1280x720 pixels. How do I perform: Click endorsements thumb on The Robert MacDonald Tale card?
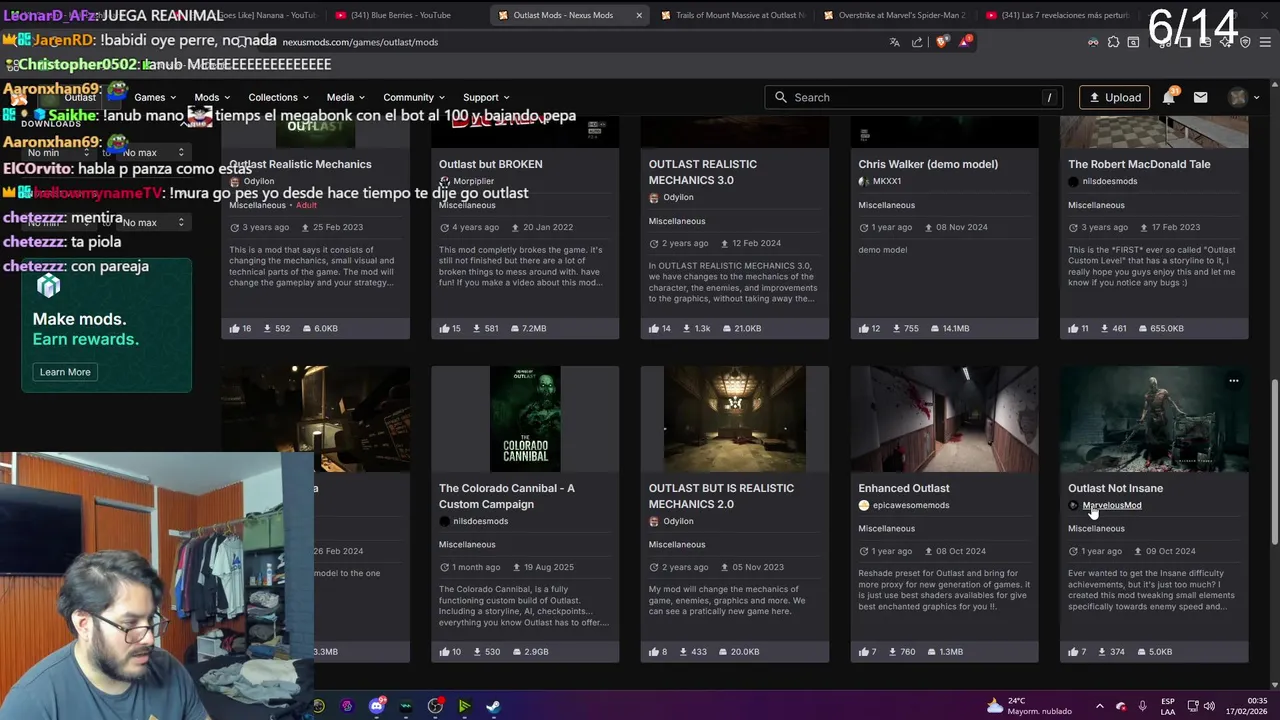[1073, 328]
